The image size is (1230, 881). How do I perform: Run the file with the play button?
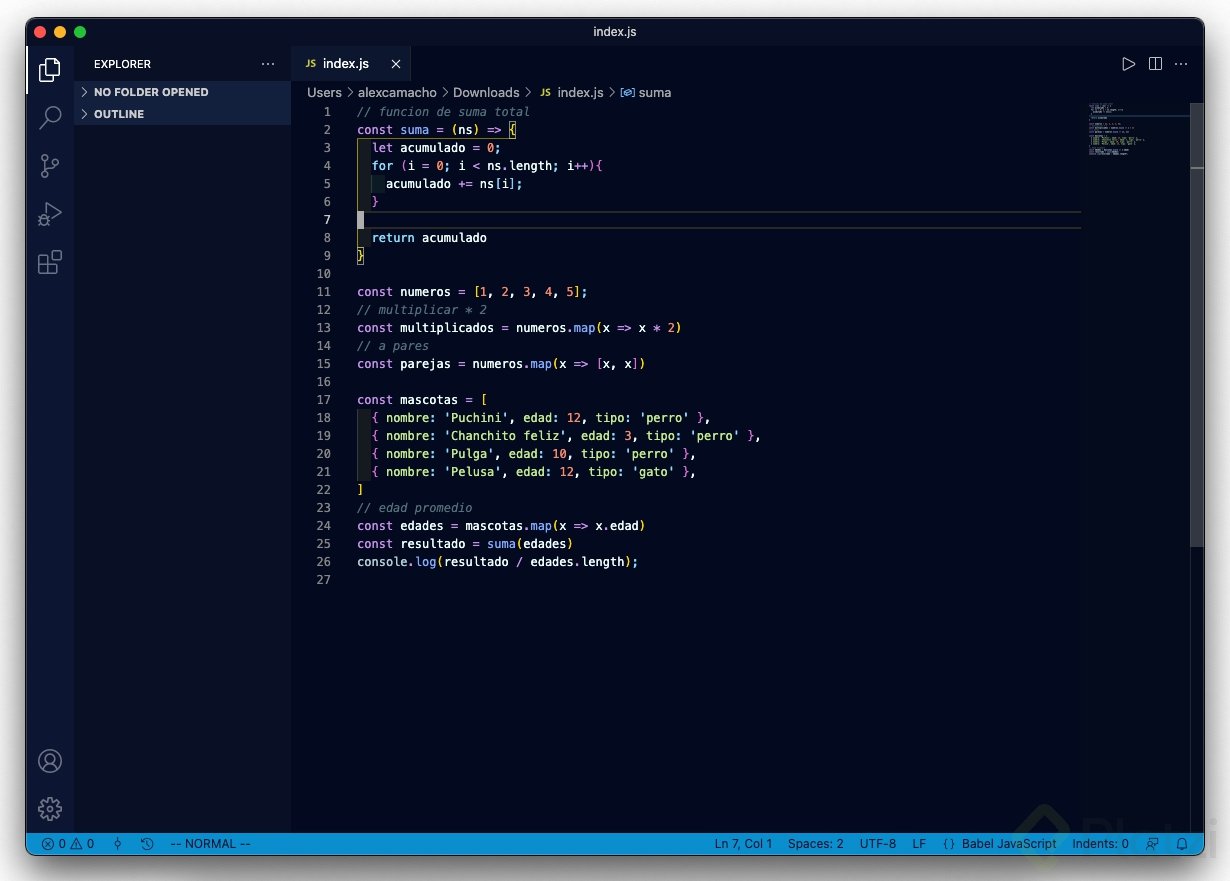[1128, 63]
